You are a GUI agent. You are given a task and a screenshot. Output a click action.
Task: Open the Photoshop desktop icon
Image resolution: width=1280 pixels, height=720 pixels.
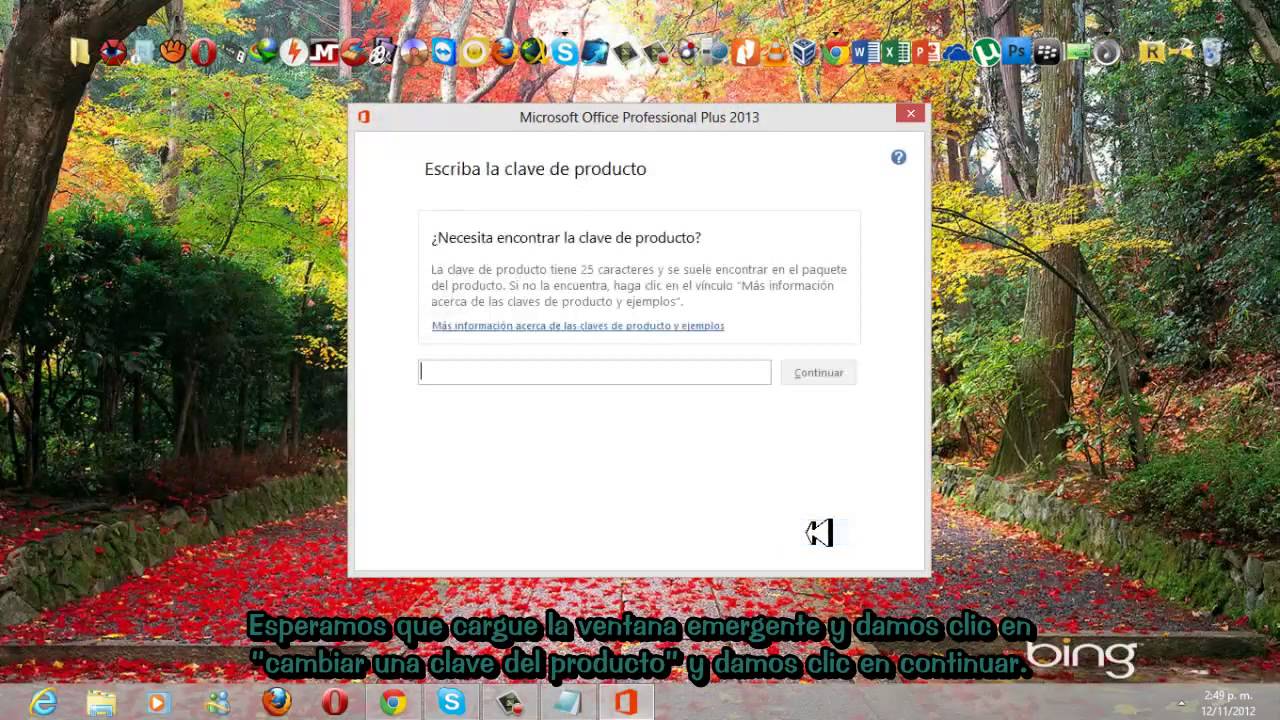tap(1016, 51)
